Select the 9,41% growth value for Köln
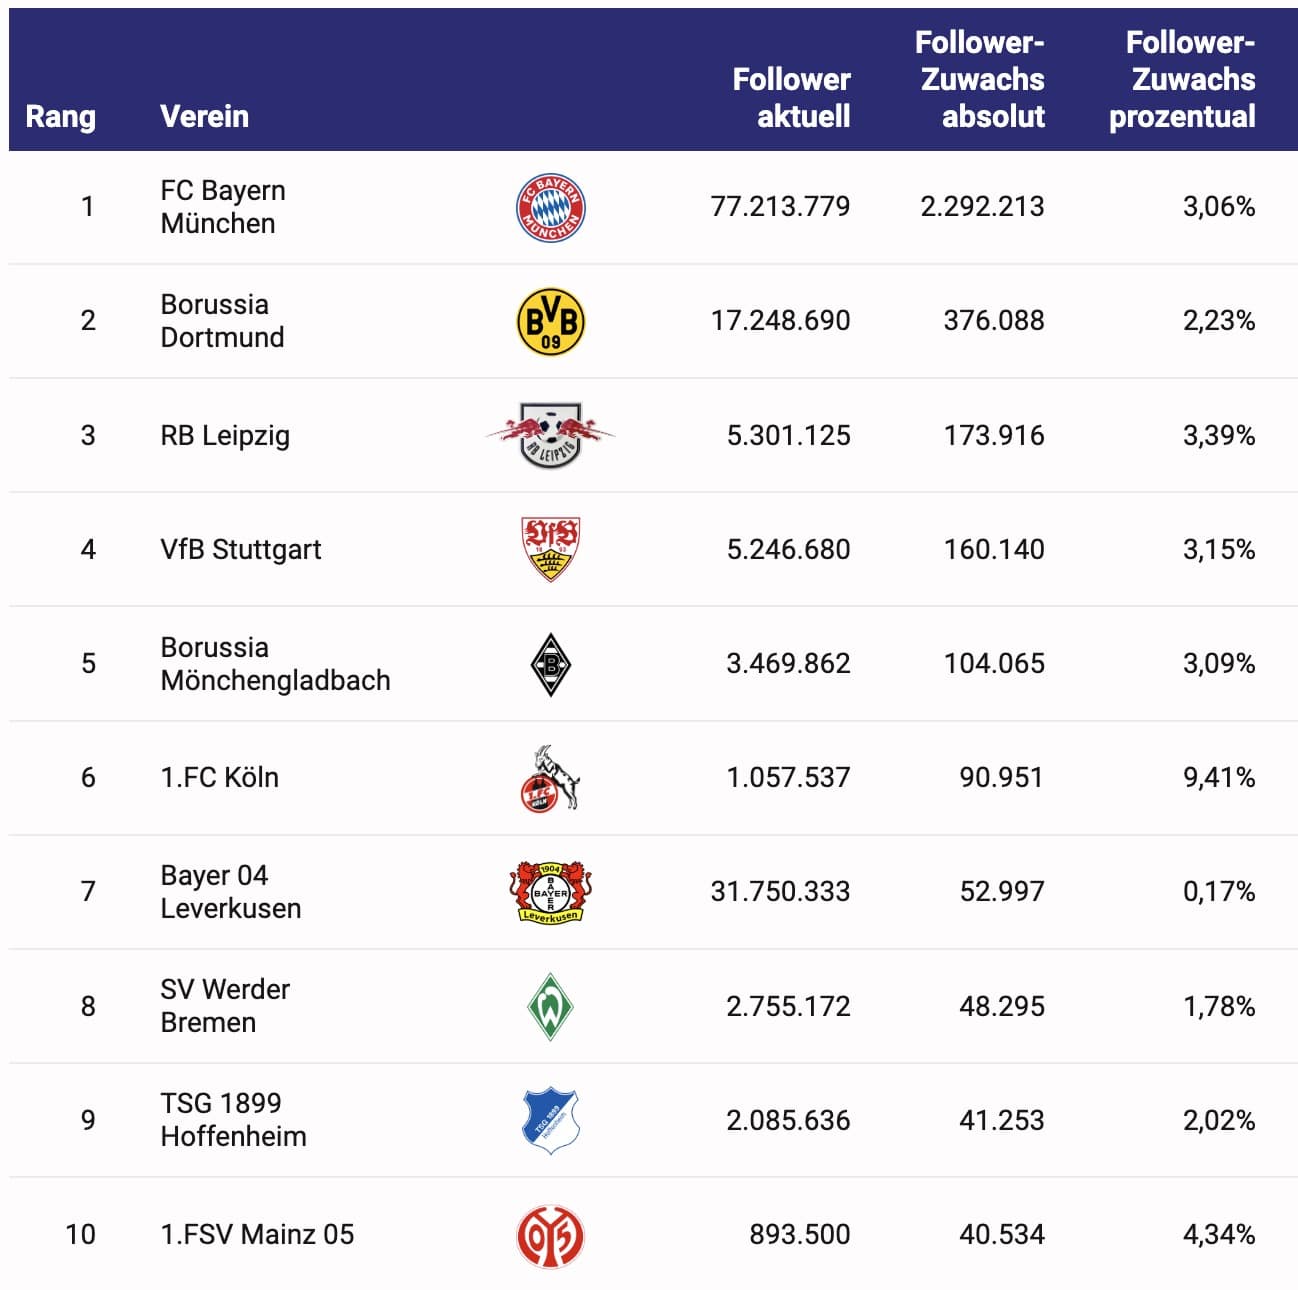1298x1290 pixels. click(x=1218, y=777)
